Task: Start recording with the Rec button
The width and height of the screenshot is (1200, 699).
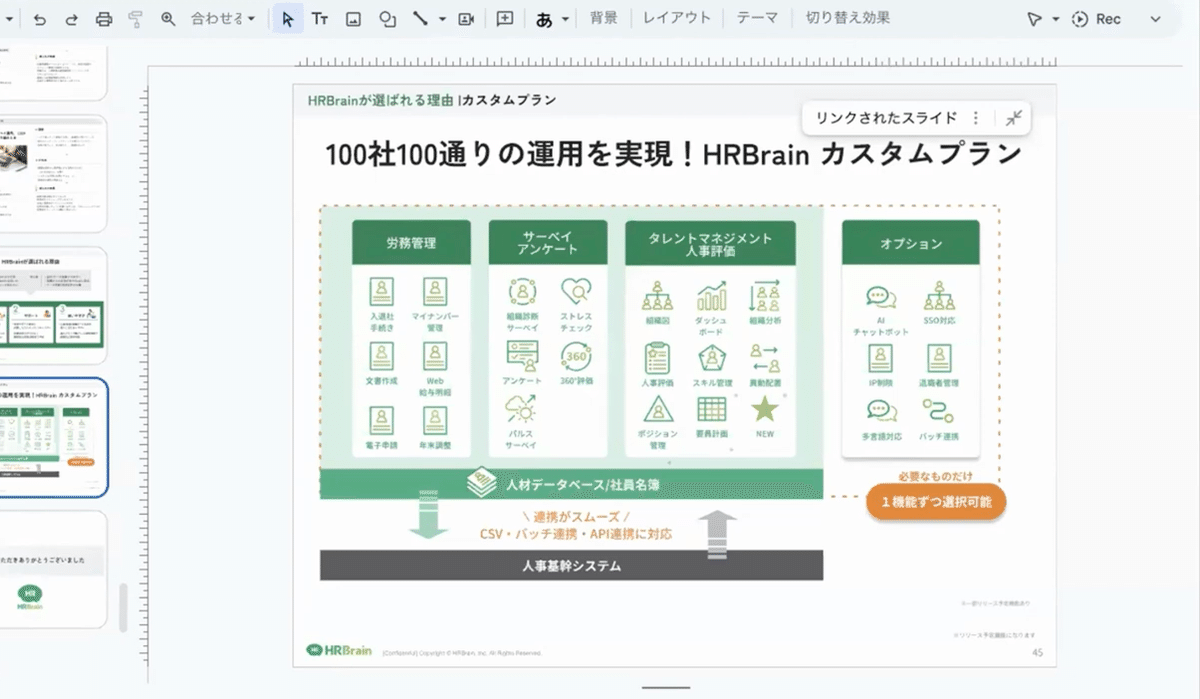Action: pyautogui.click(x=1097, y=19)
